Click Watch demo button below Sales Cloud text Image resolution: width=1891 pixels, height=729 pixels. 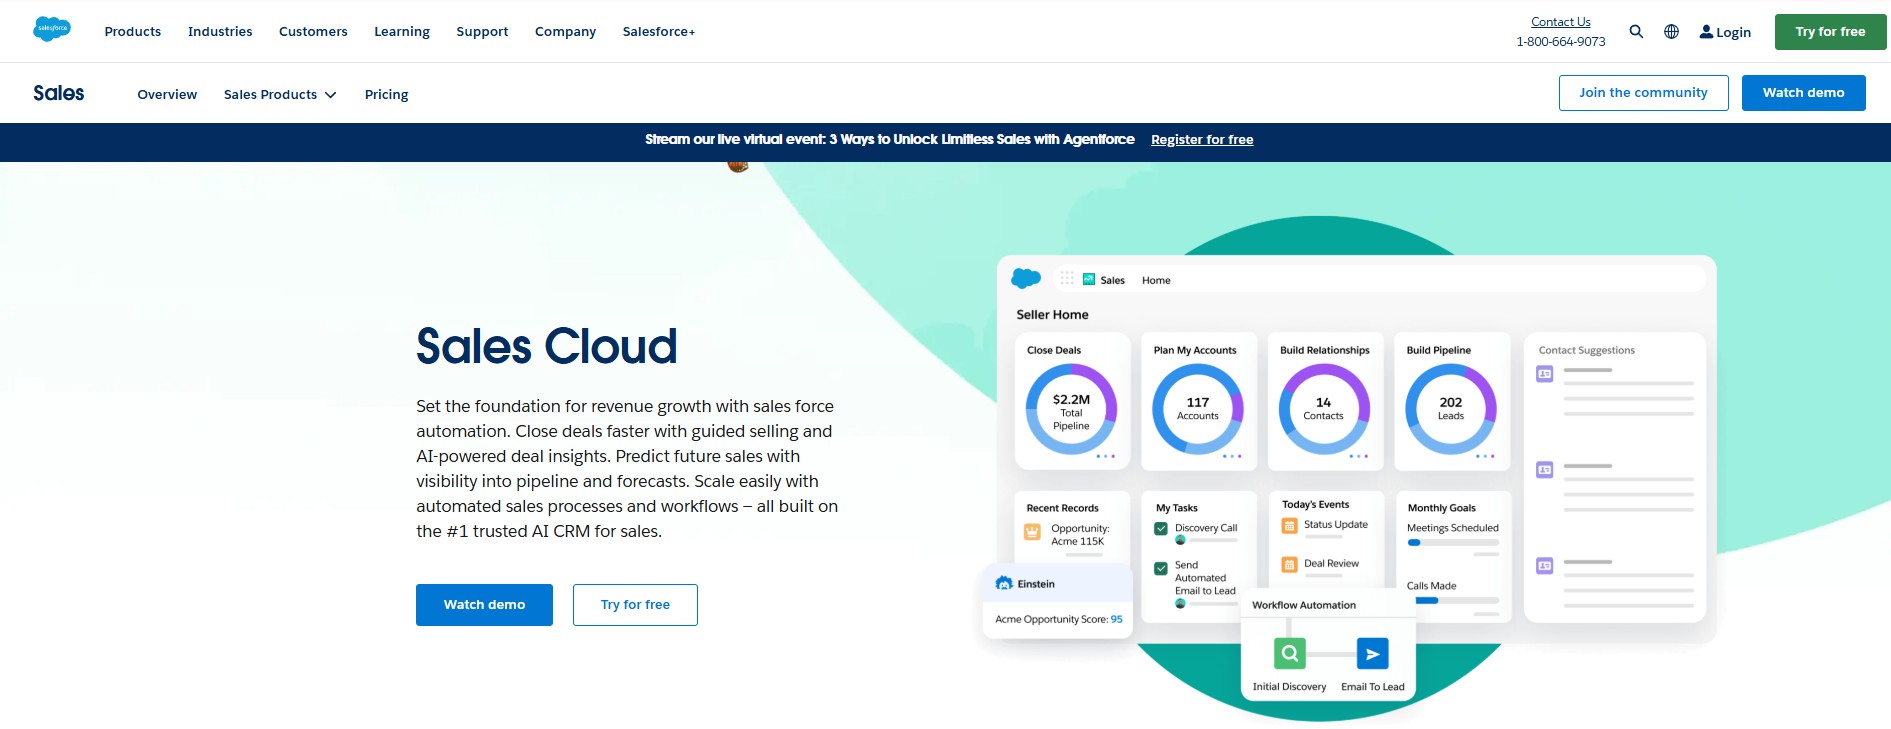tap(484, 605)
